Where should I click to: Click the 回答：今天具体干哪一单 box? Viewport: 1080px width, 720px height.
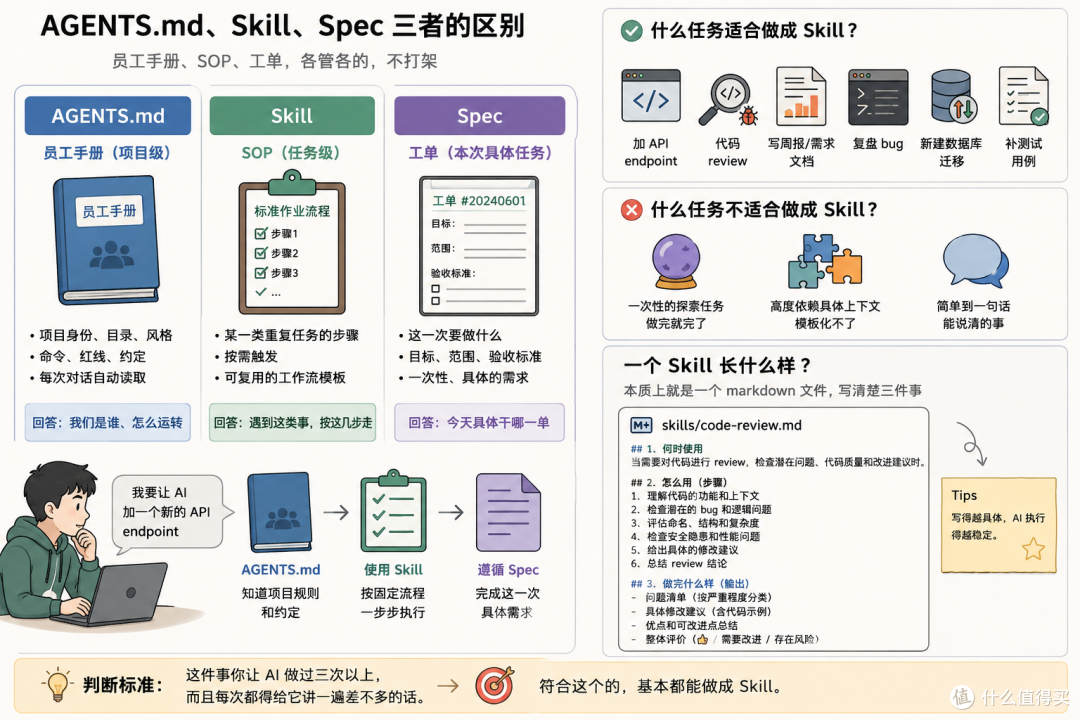(479, 422)
